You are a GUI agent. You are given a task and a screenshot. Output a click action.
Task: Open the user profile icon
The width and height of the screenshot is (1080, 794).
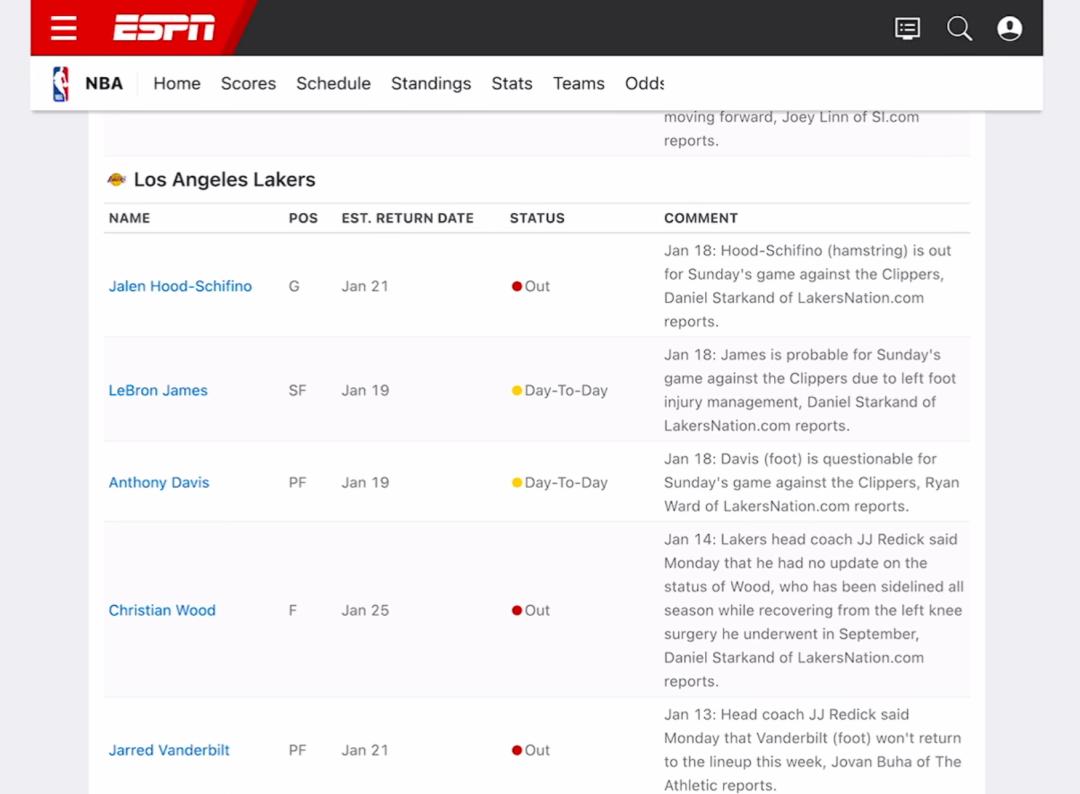tap(1009, 28)
